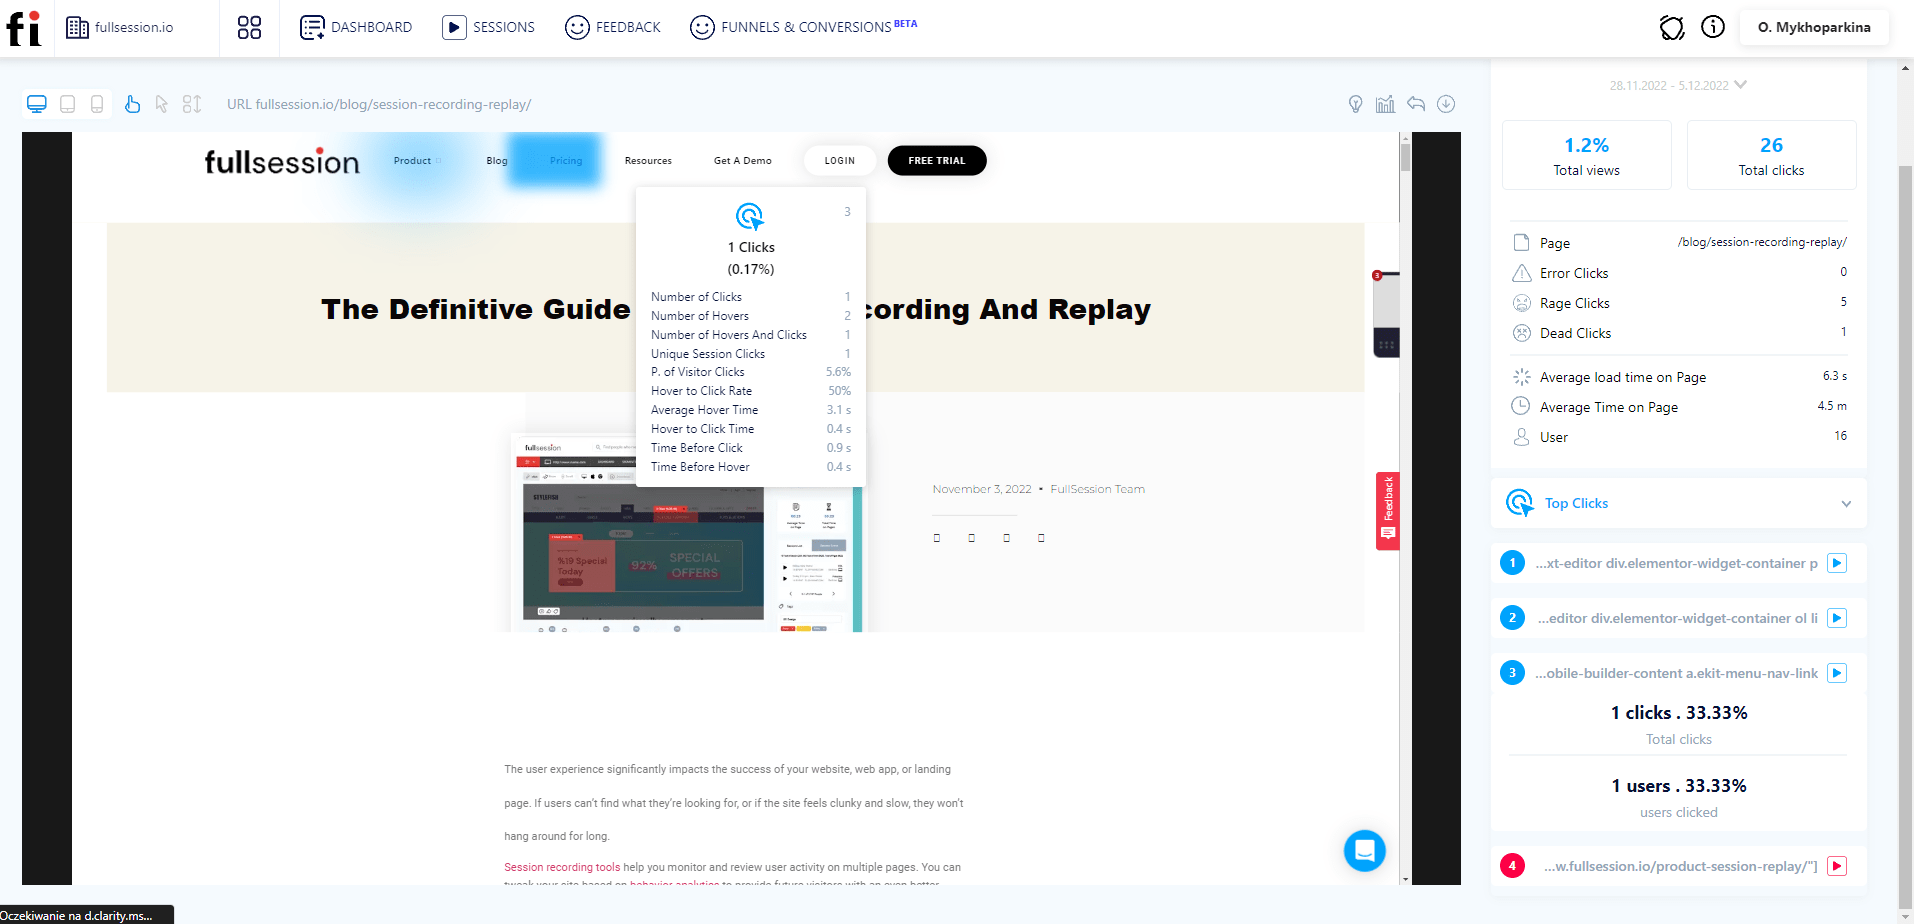Screen dimensions: 1914x924
Task: Click the LOGIN button on page
Action: pos(840,161)
